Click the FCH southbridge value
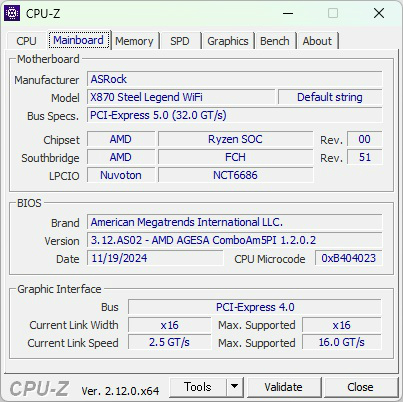 (x=235, y=157)
